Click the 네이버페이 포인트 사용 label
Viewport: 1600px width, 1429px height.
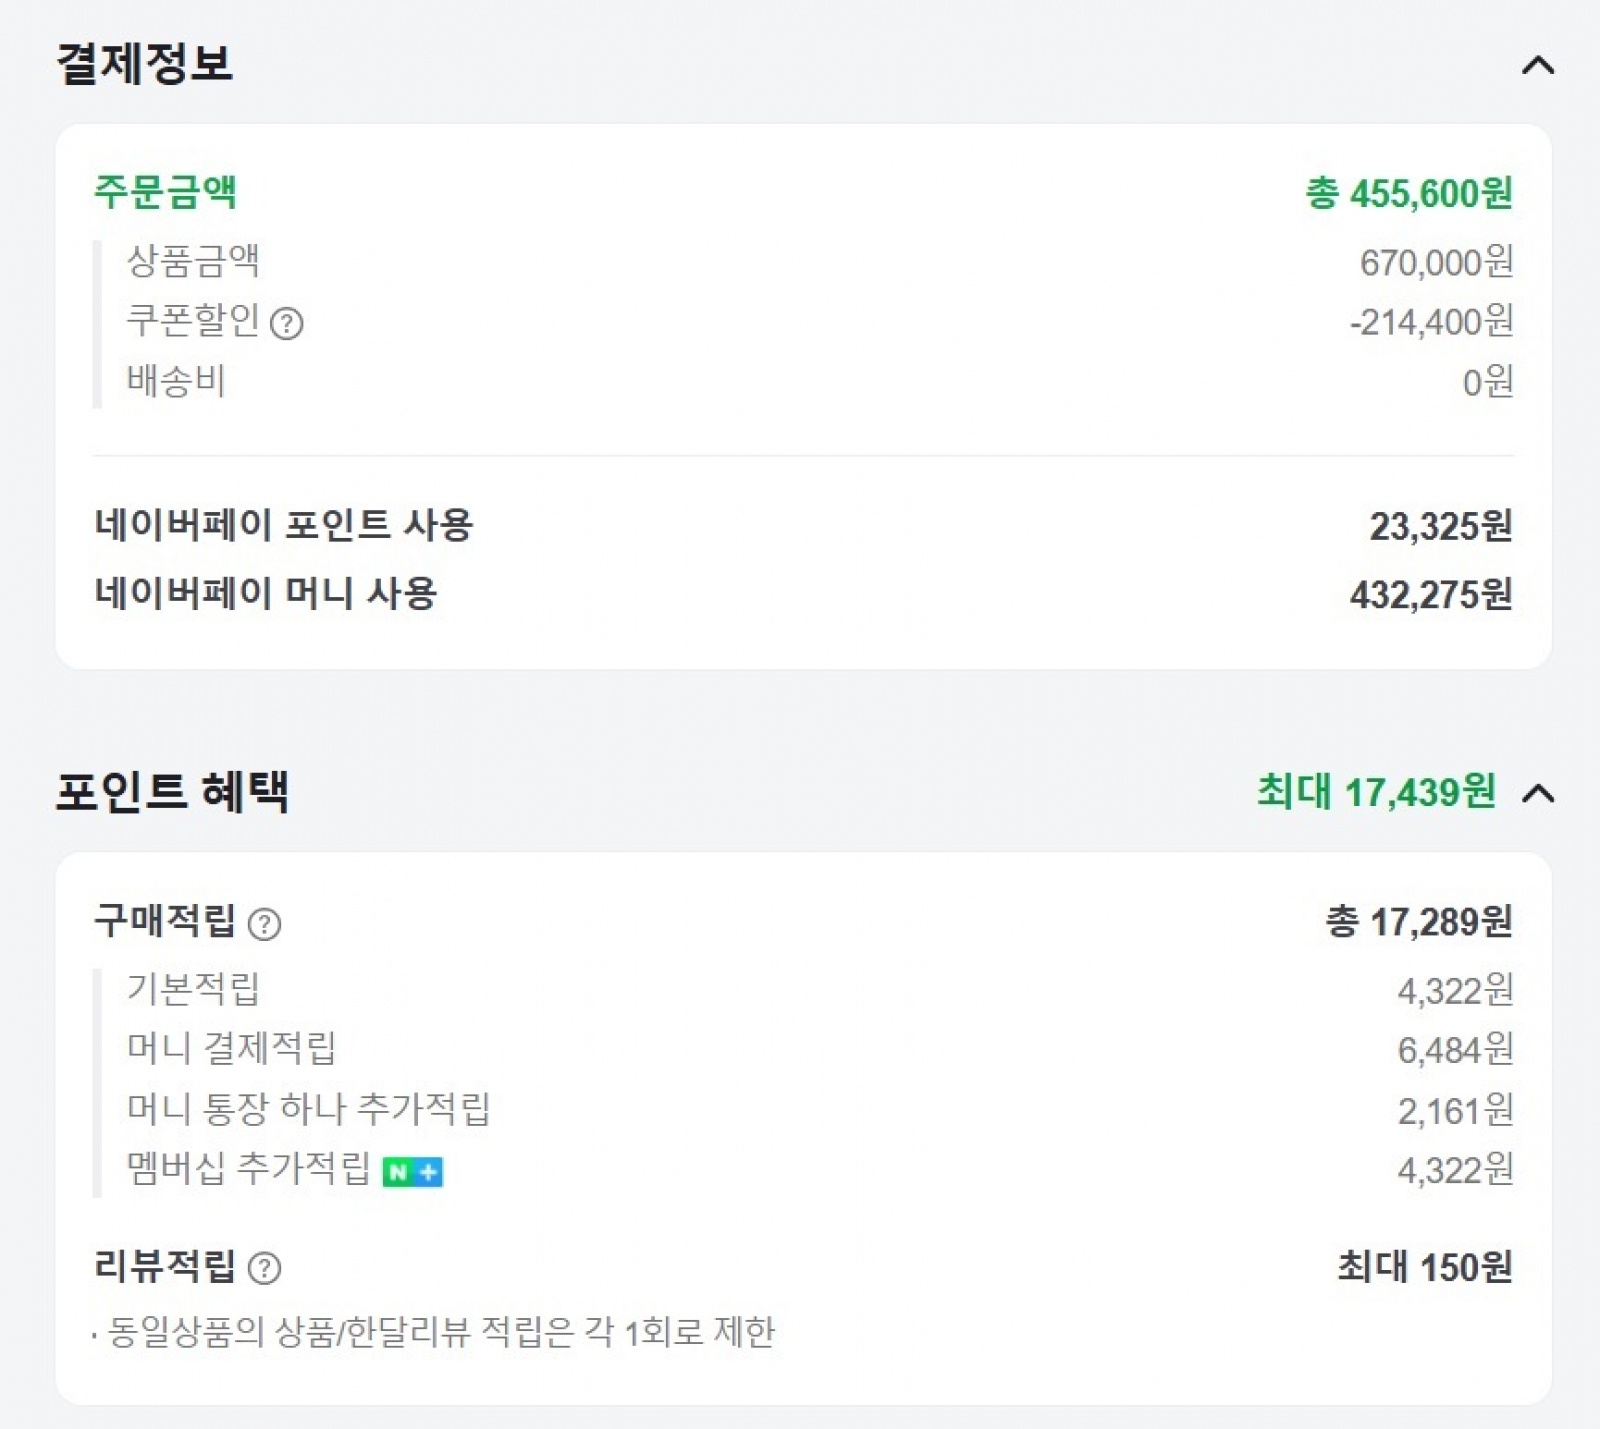[x=284, y=525]
